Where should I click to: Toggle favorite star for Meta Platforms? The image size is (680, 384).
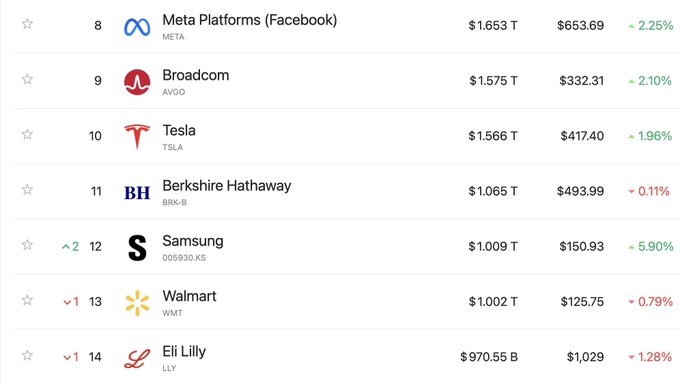[27, 23]
